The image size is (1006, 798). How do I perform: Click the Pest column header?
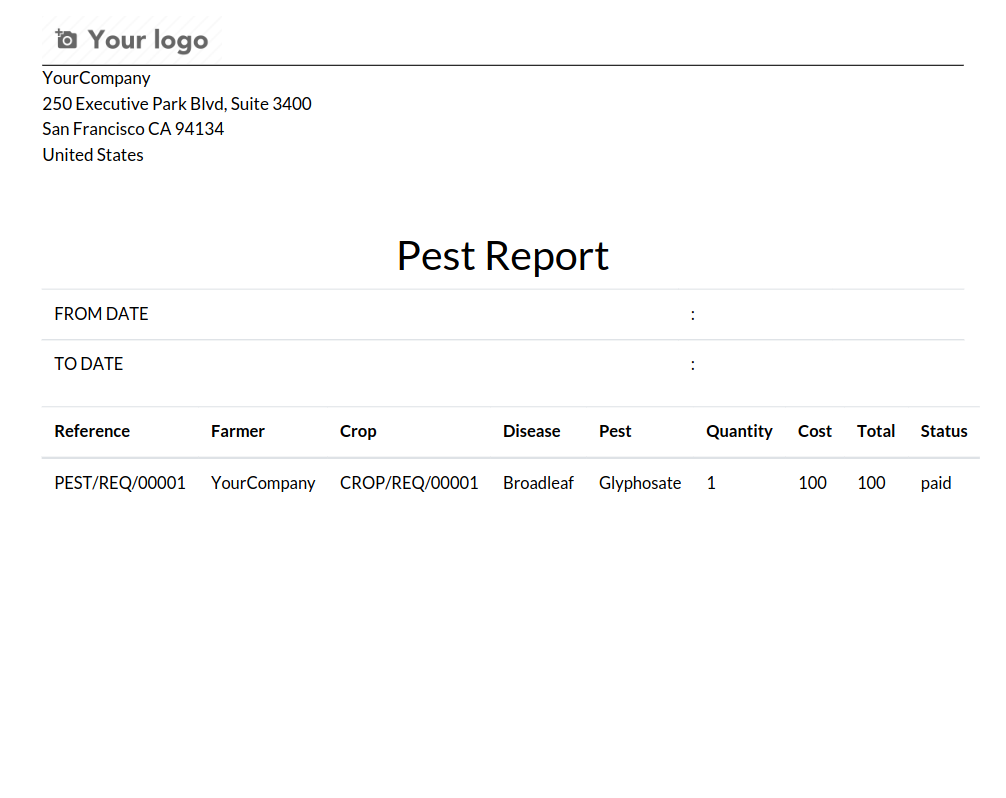615,431
